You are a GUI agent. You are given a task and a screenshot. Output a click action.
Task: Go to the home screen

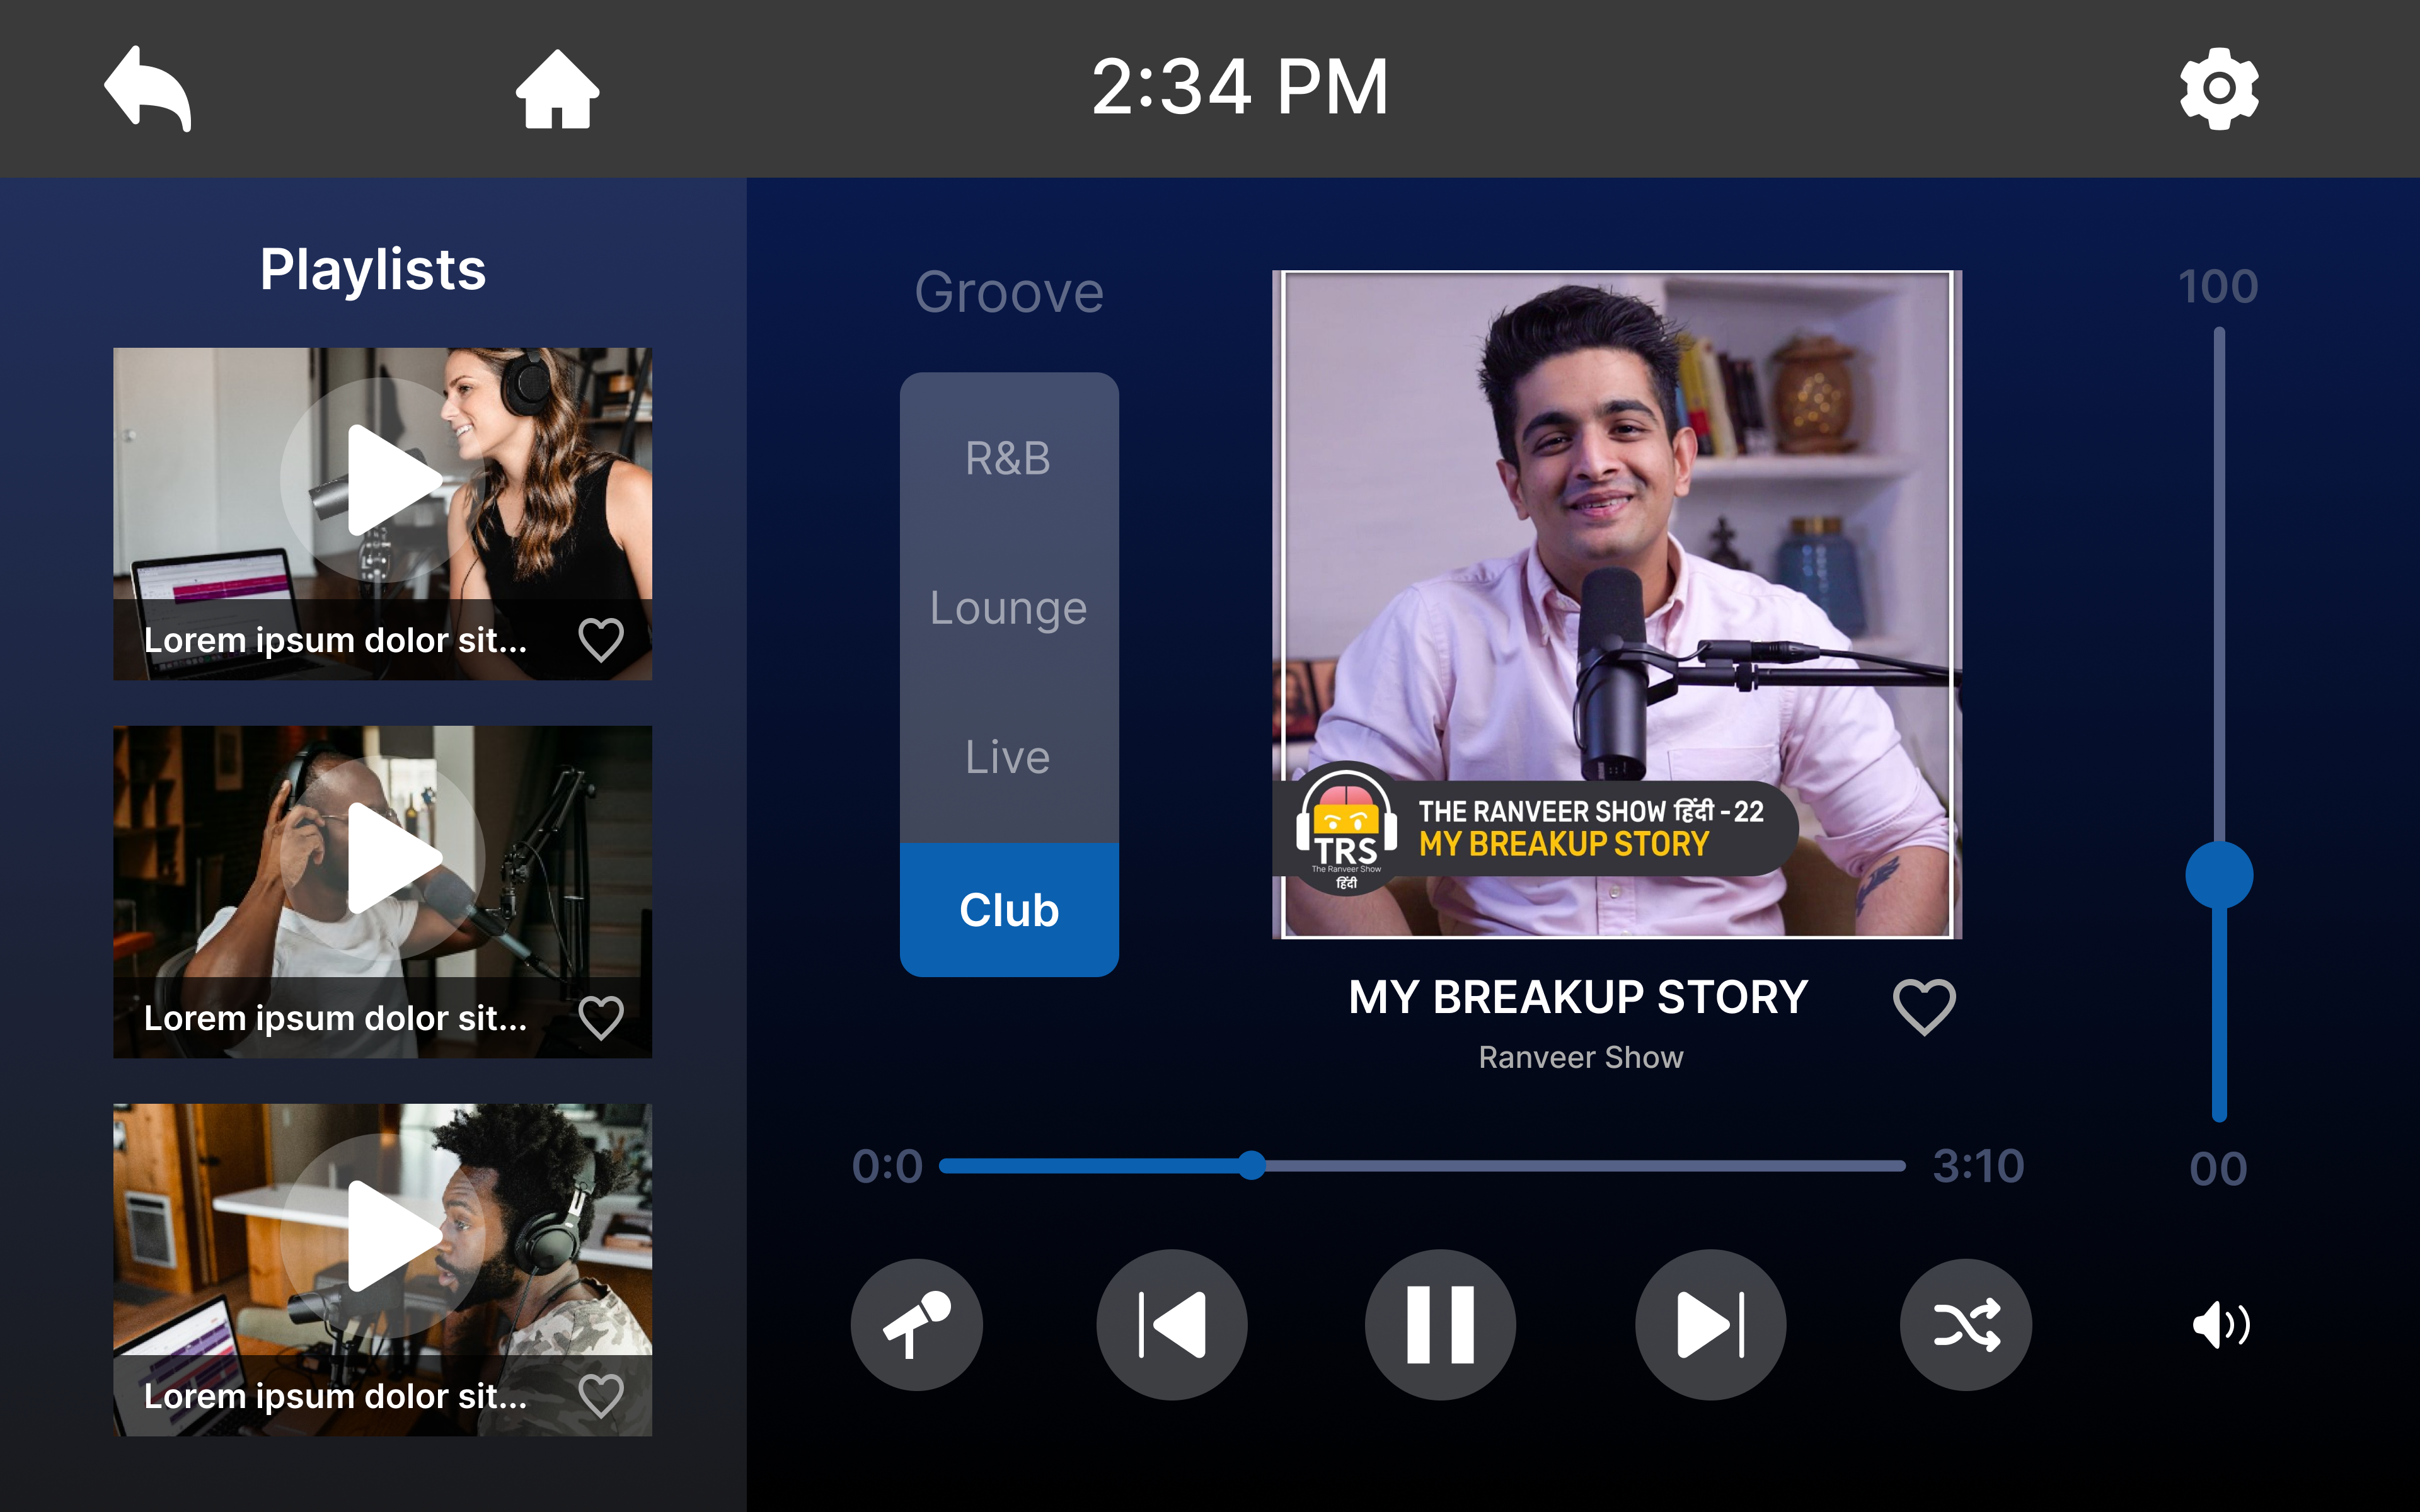click(557, 89)
